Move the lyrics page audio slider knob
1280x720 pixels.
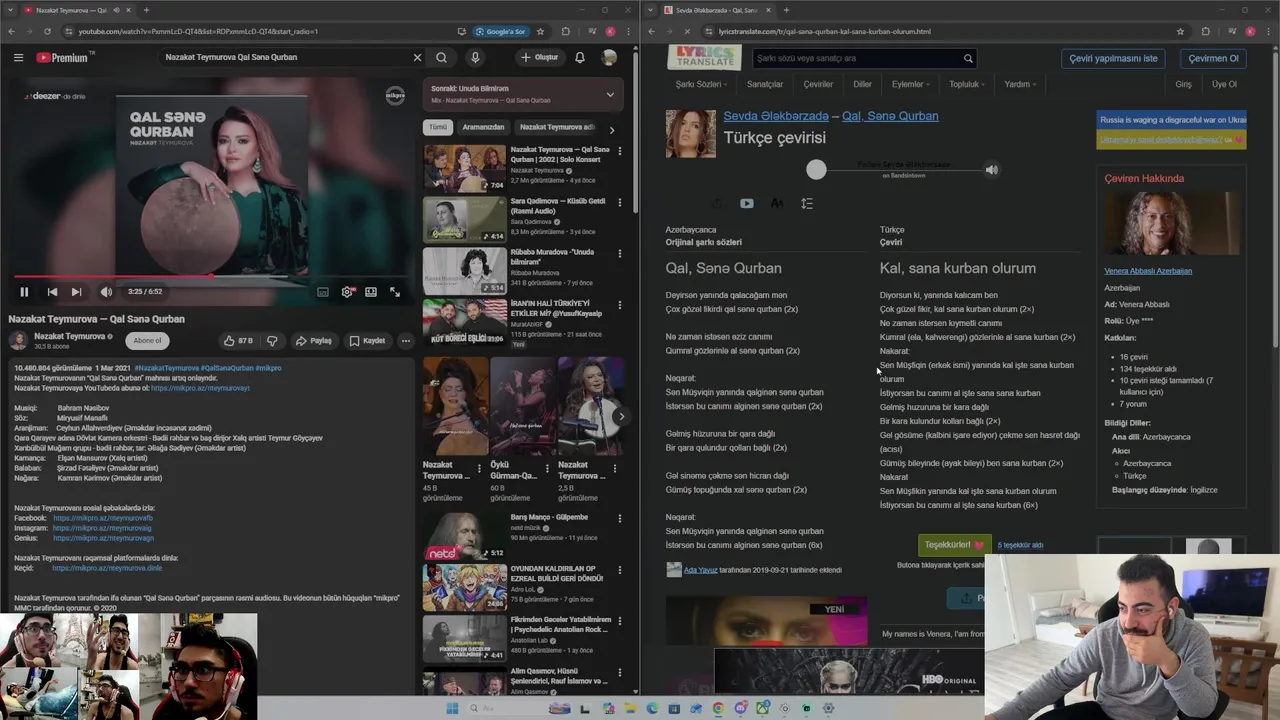click(x=816, y=170)
